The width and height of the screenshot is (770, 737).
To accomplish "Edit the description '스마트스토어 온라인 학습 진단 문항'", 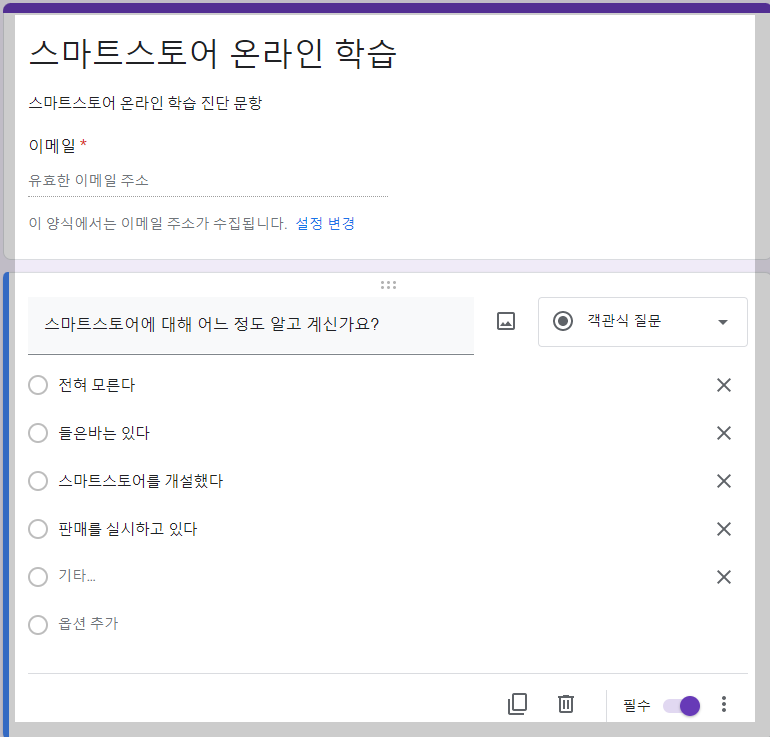I will click(x=145, y=103).
